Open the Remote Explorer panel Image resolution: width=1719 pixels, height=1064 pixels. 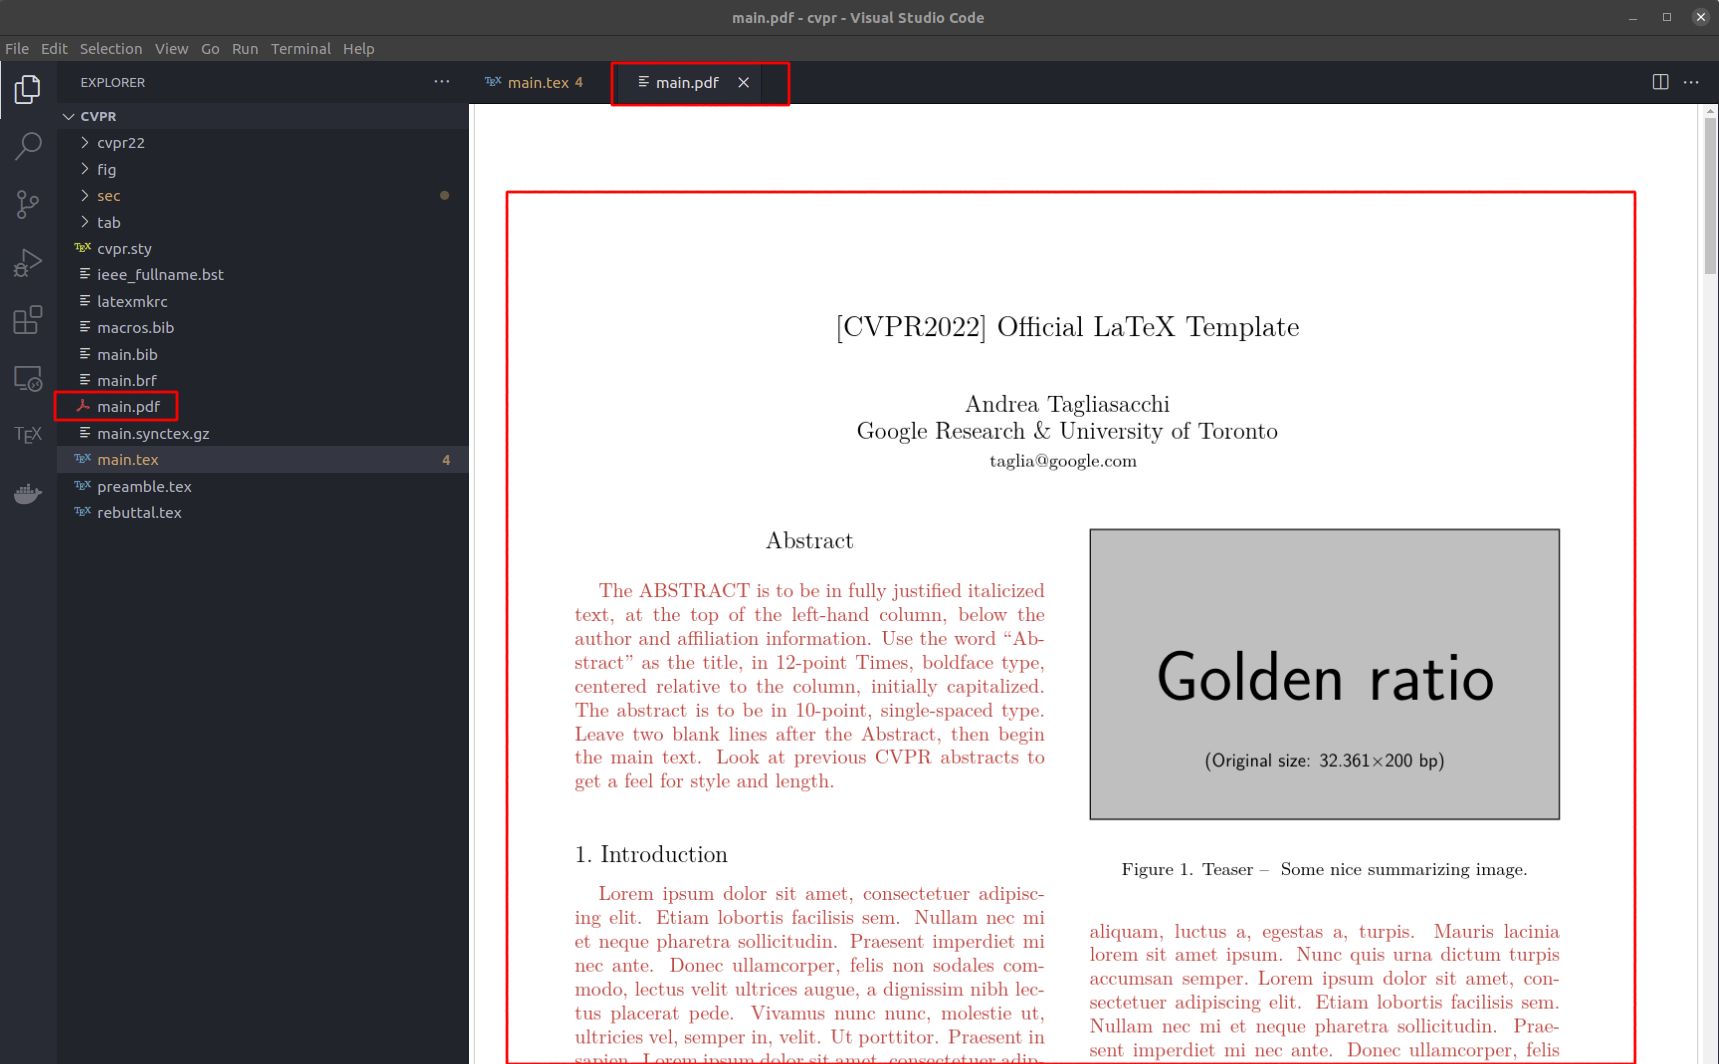[27, 378]
